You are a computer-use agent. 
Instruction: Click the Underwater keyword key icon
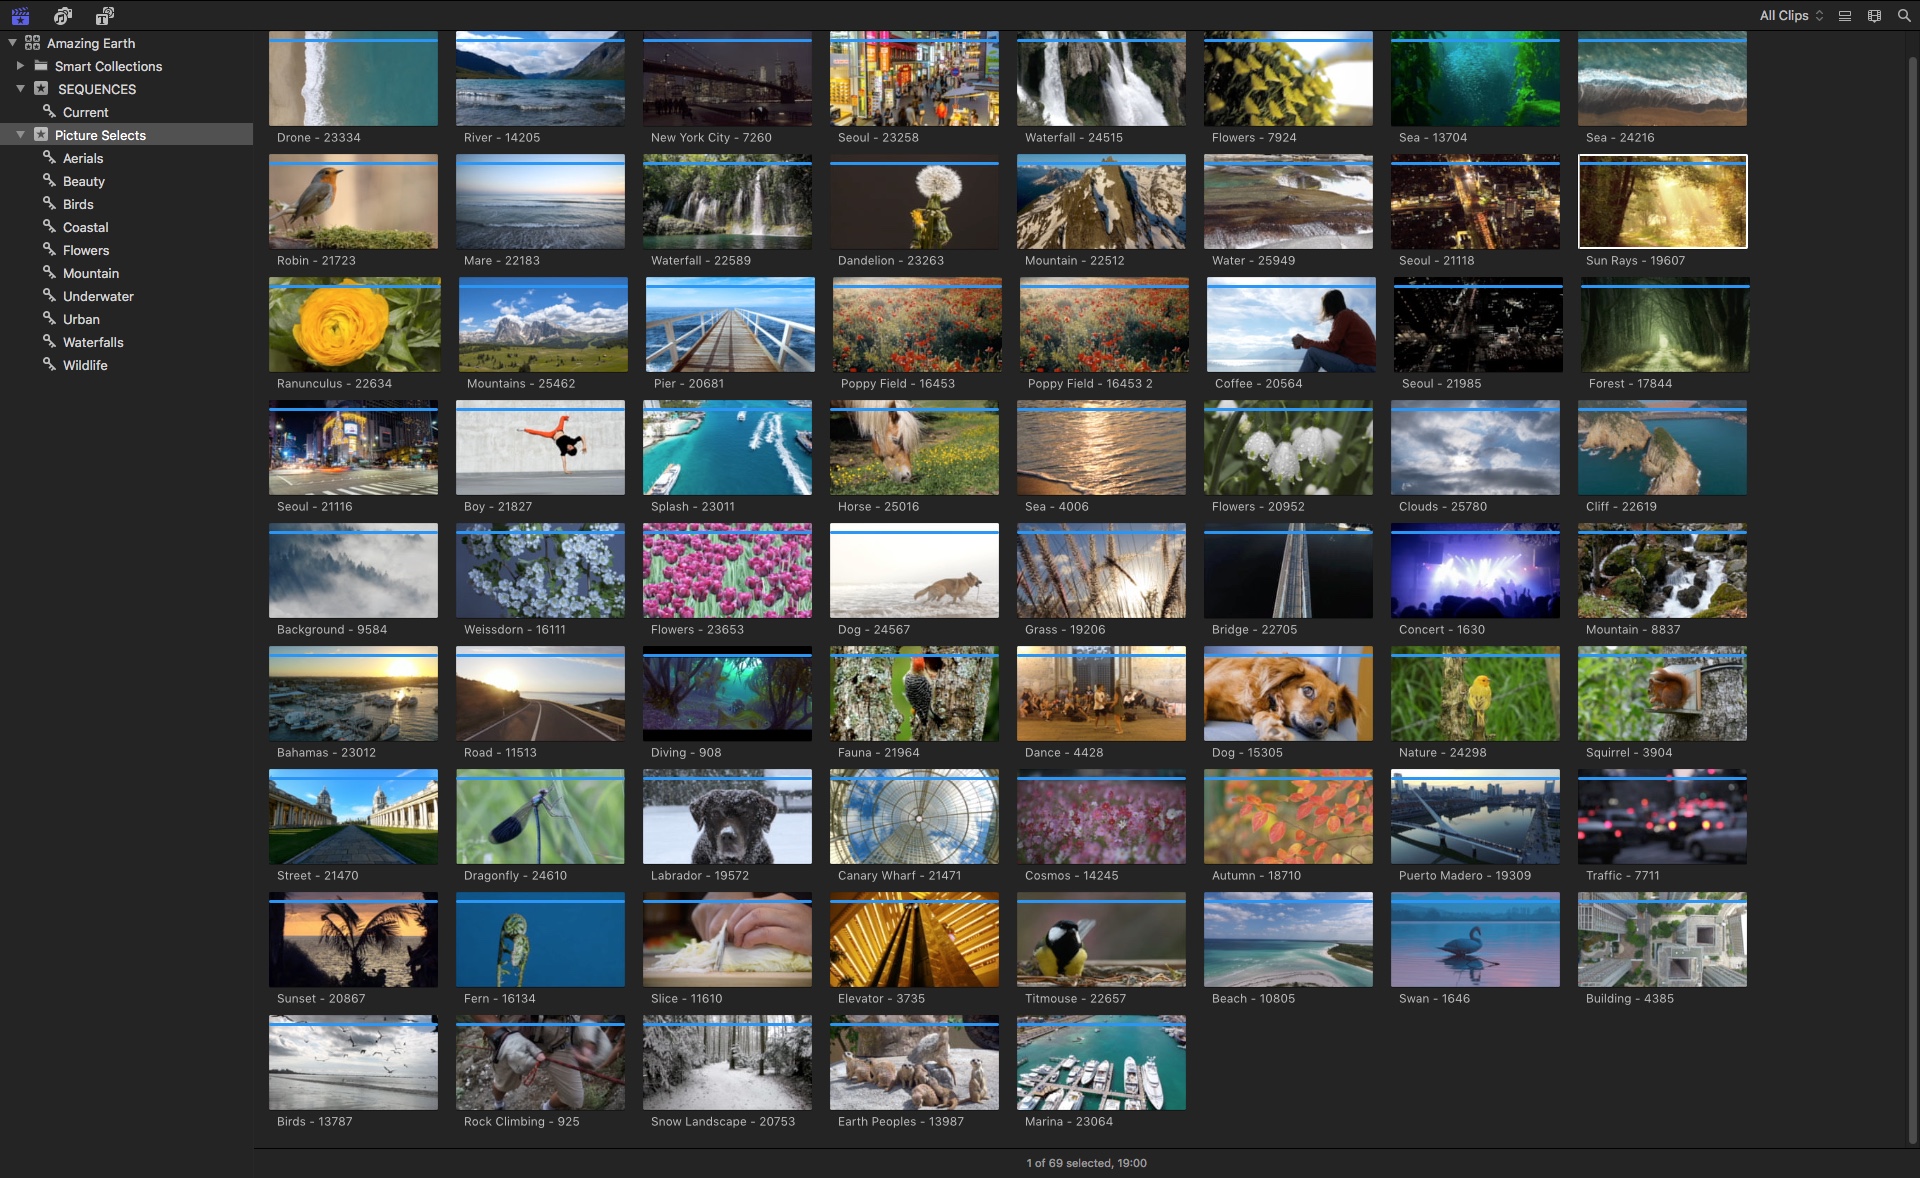pyautogui.click(x=48, y=295)
